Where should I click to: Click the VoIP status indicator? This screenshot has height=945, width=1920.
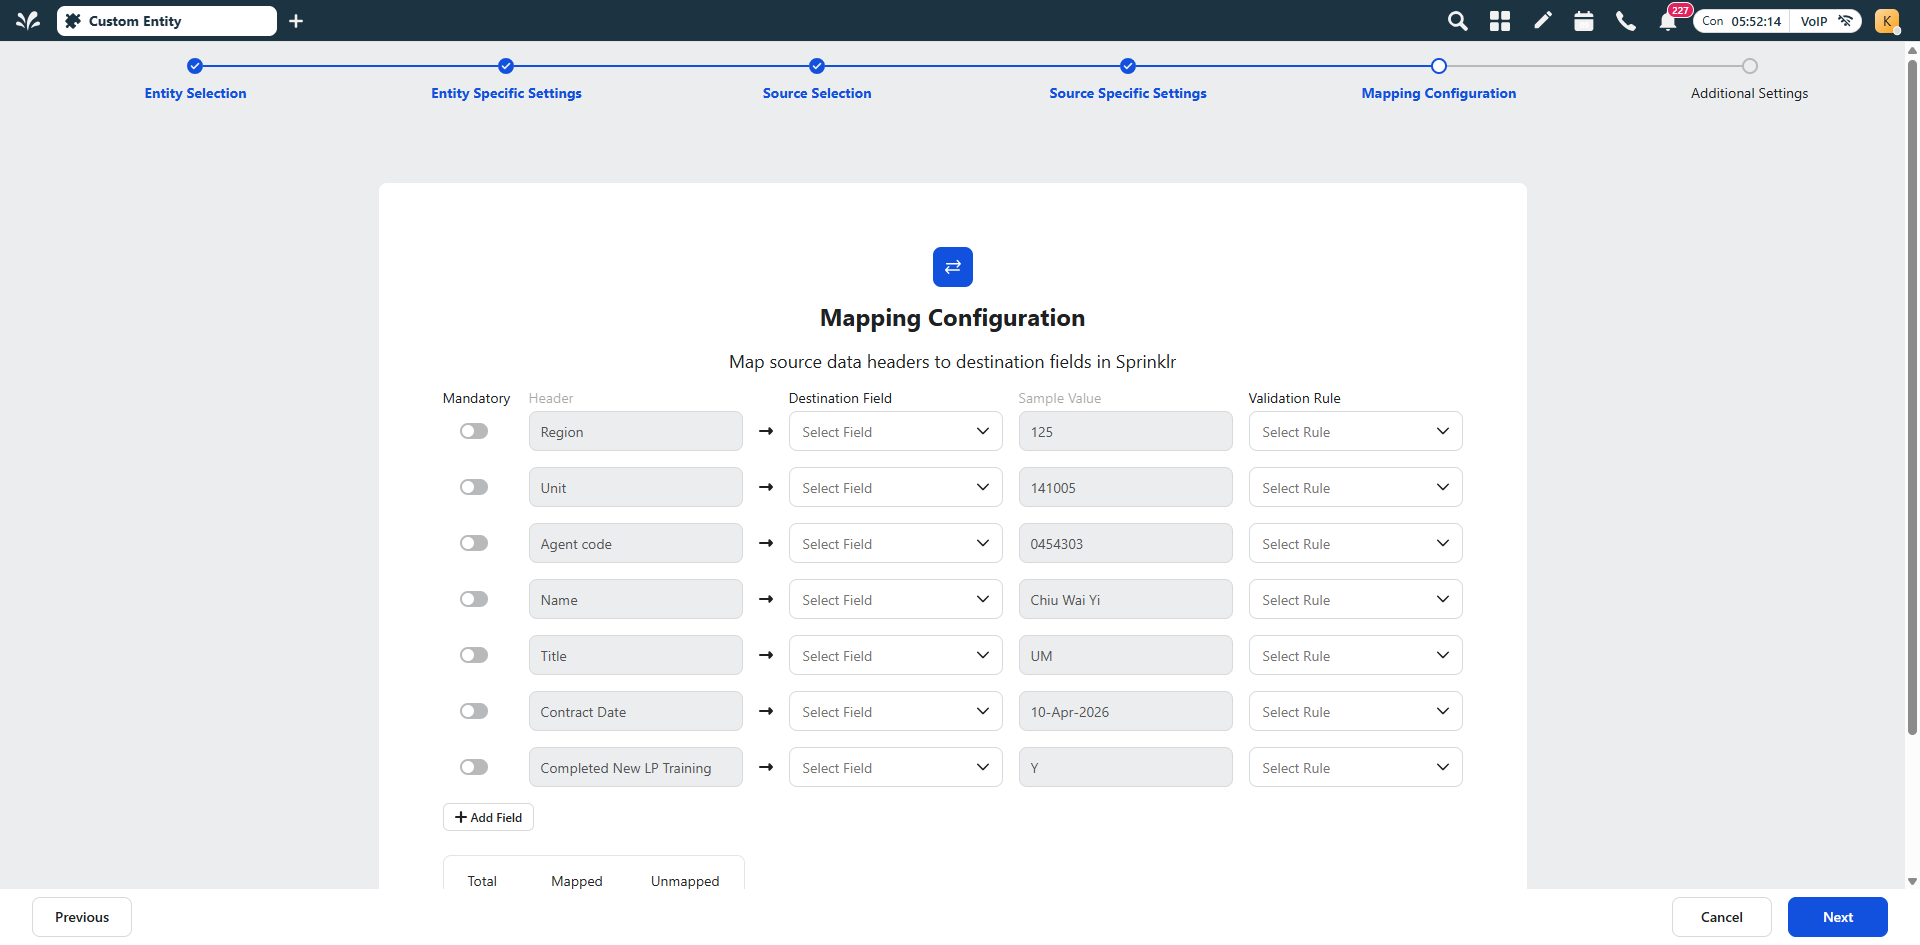(x=1825, y=21)
